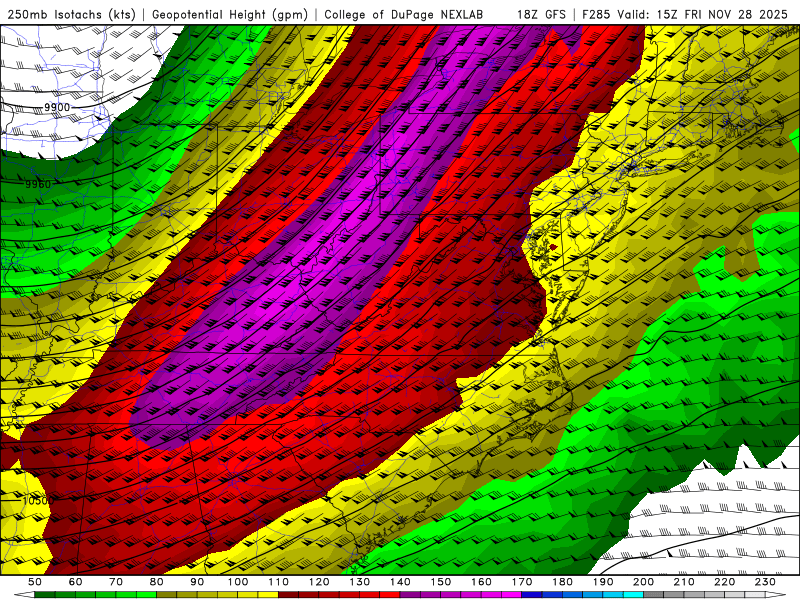This screenshot has height=600, width=800.
Task: Click the 9960 height contour label
Action: (x=38, y=184)
